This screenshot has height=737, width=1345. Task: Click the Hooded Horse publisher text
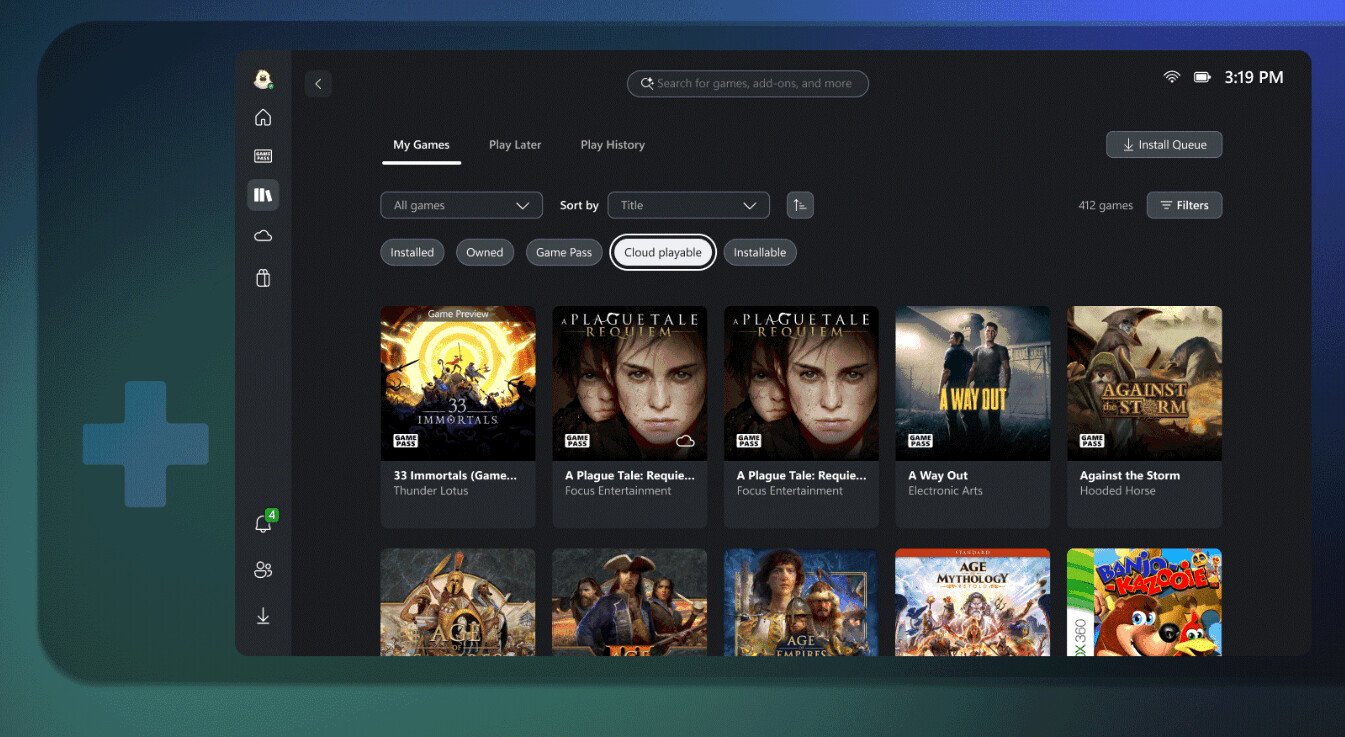pos(1117,491)
